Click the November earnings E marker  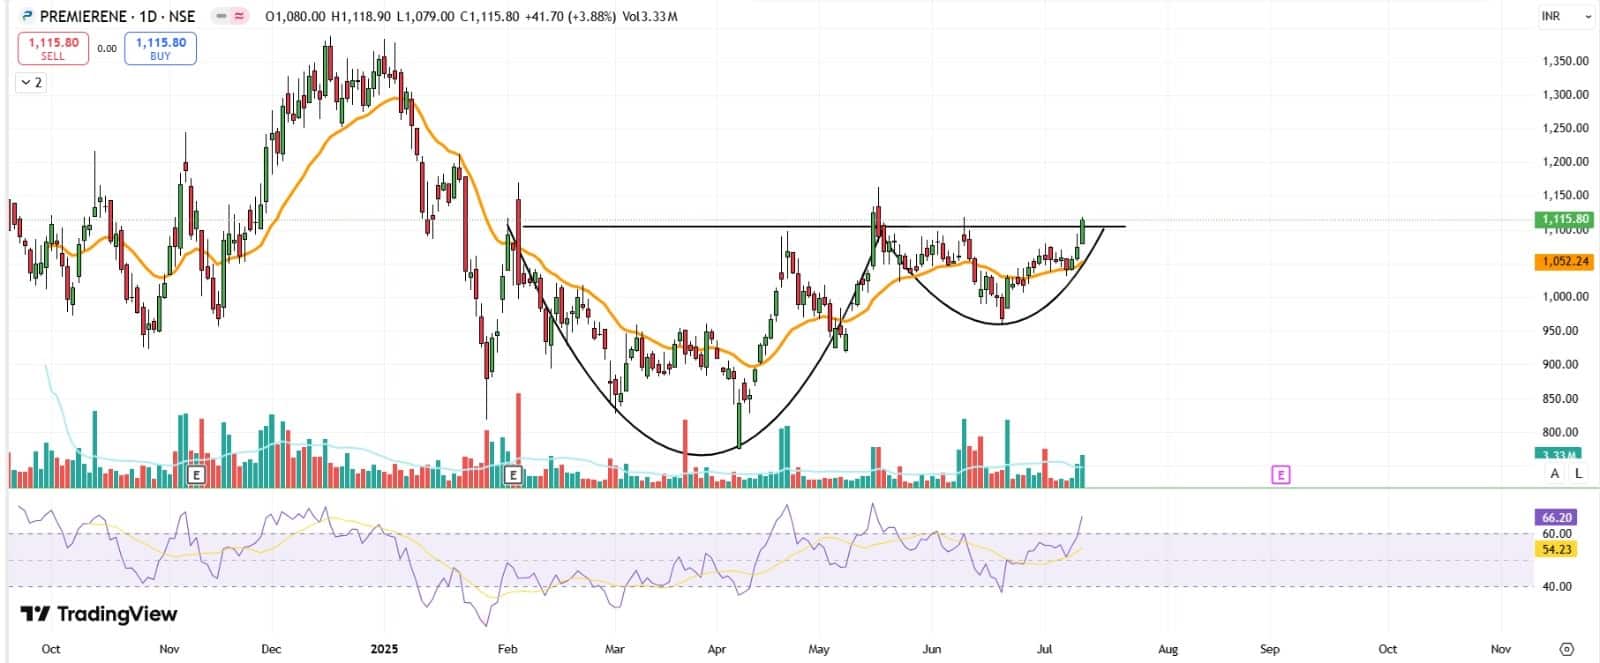pos(196,475)
